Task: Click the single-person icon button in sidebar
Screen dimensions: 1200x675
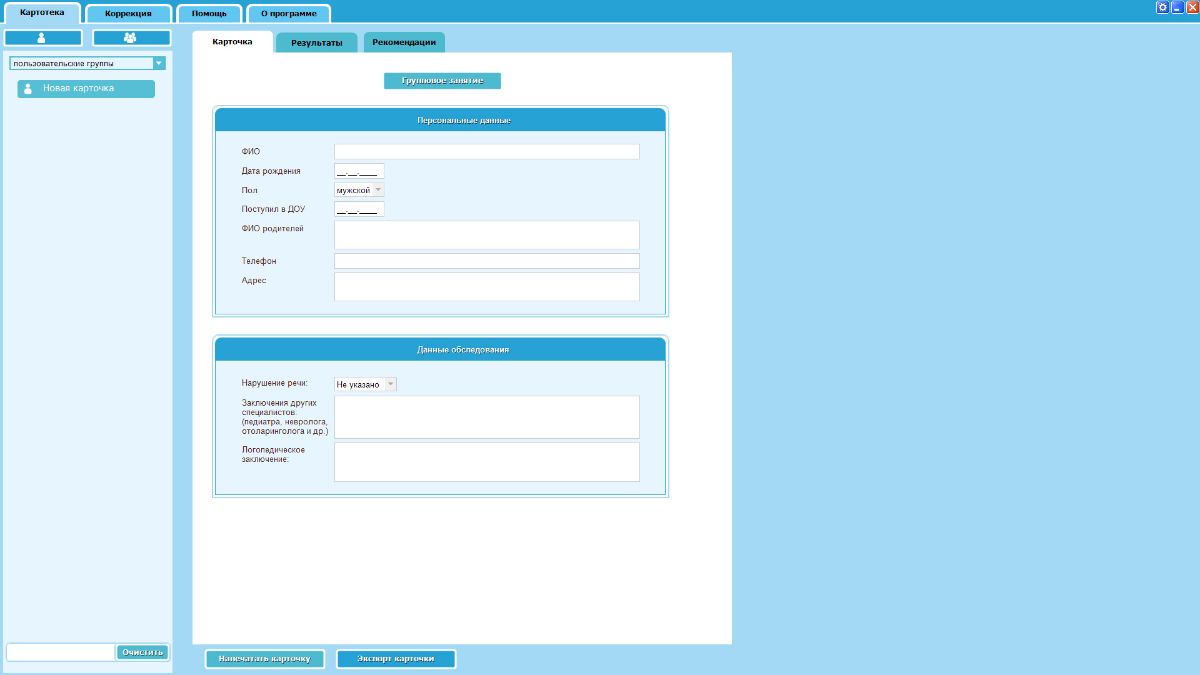Action: [x=43, y=38]
